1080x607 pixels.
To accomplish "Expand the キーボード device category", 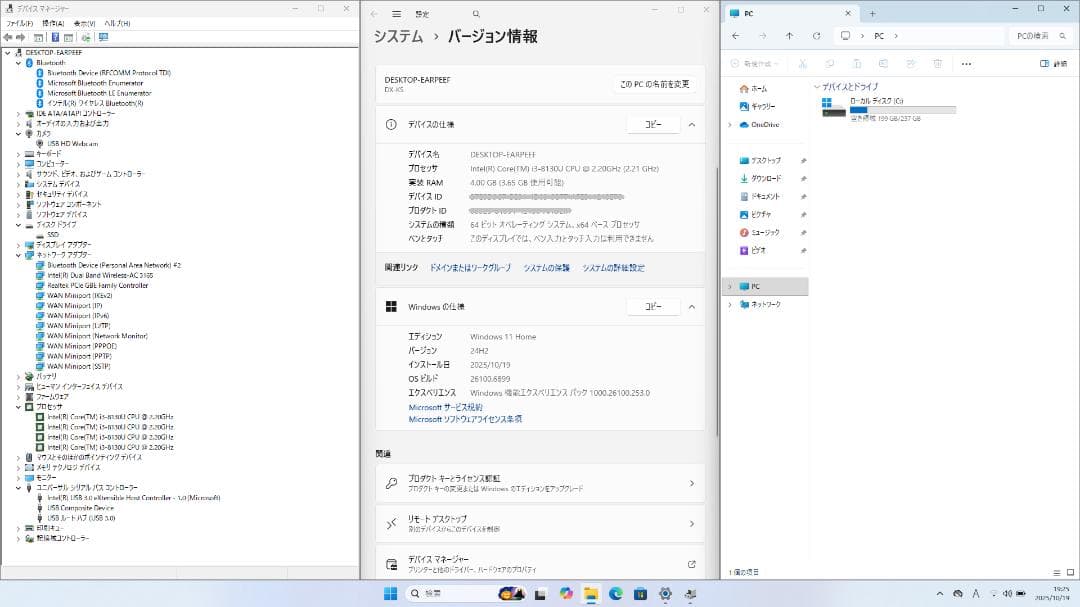I will (18, 153).
